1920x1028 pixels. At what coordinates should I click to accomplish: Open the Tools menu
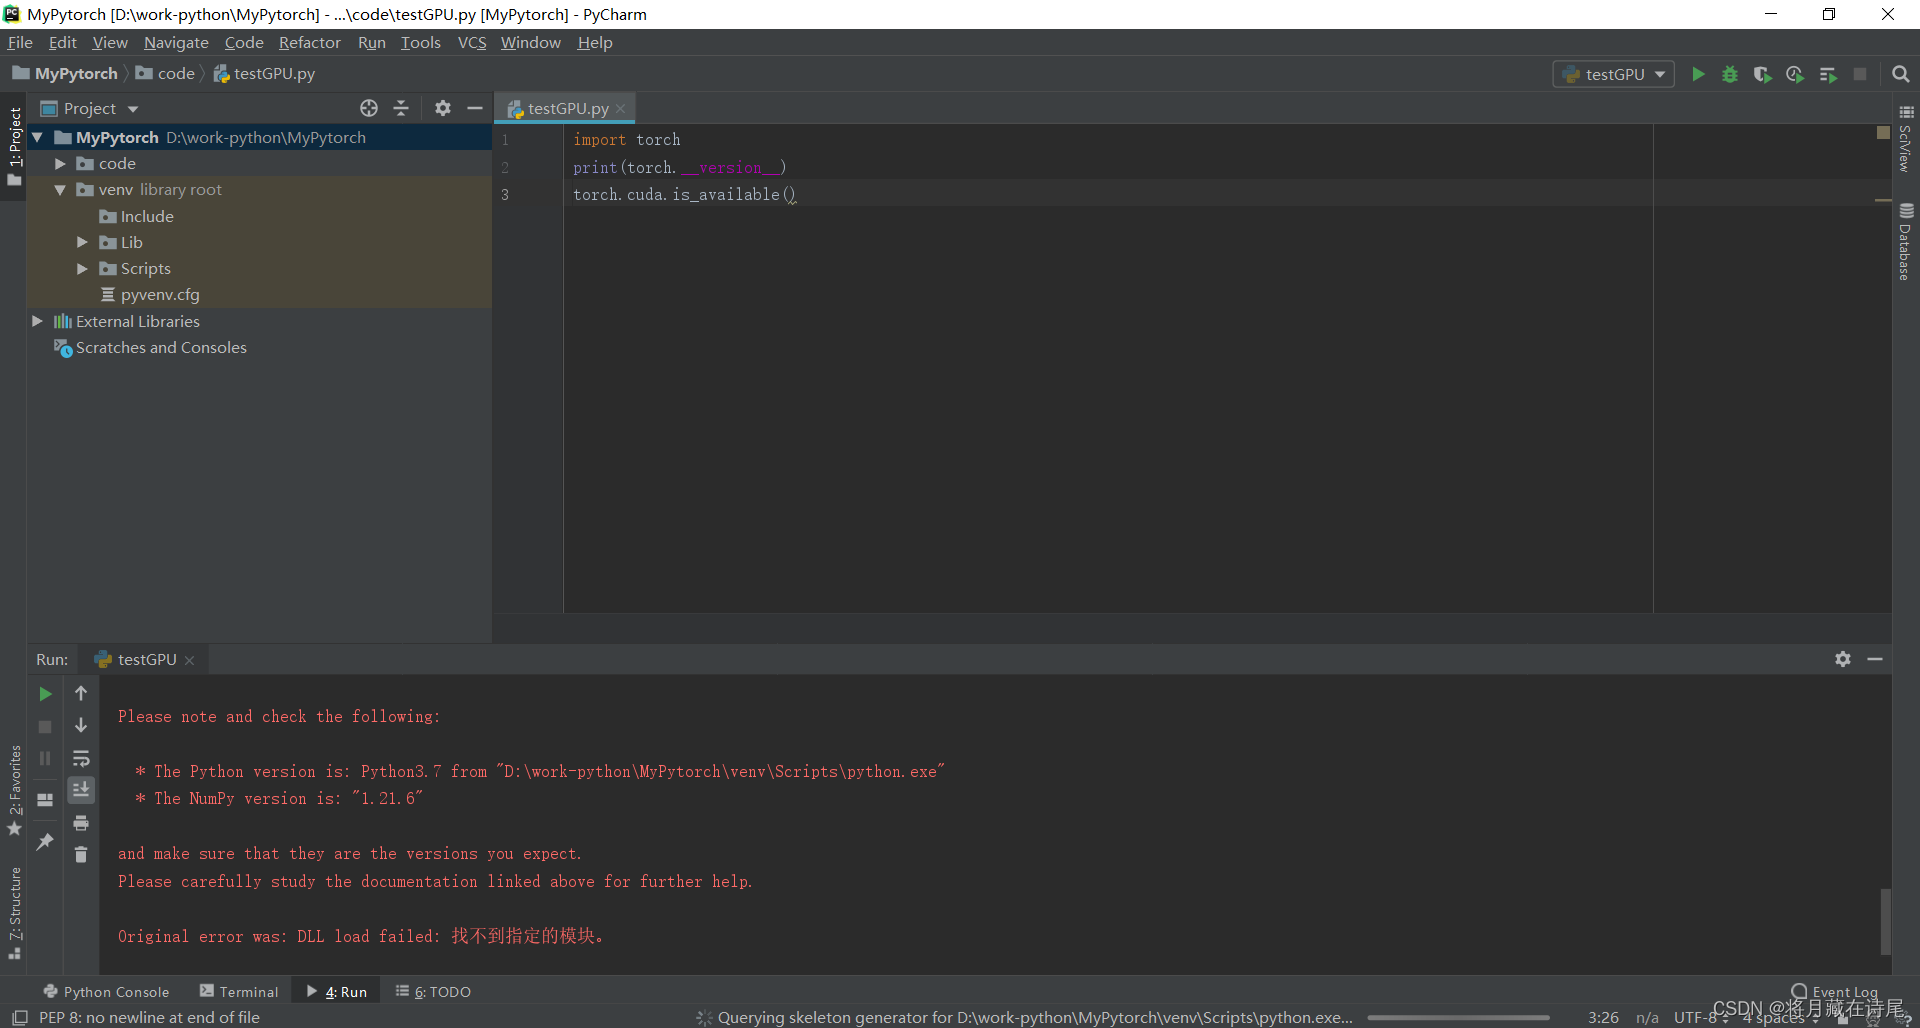point(420,42)
